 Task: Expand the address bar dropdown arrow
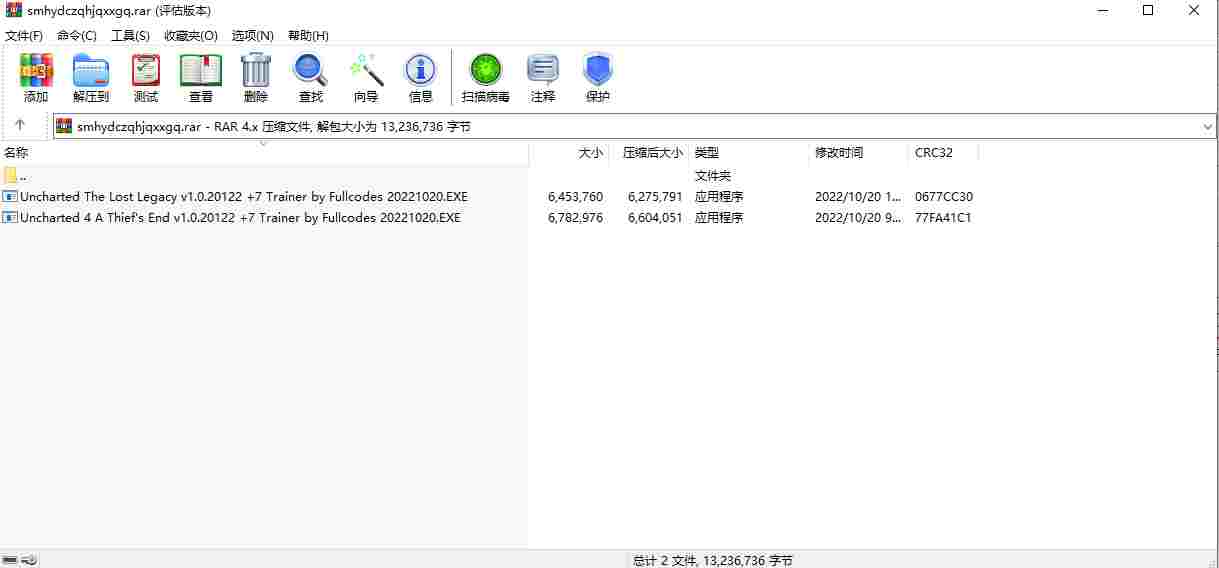pyautogui.click(x=1208, y=127)
